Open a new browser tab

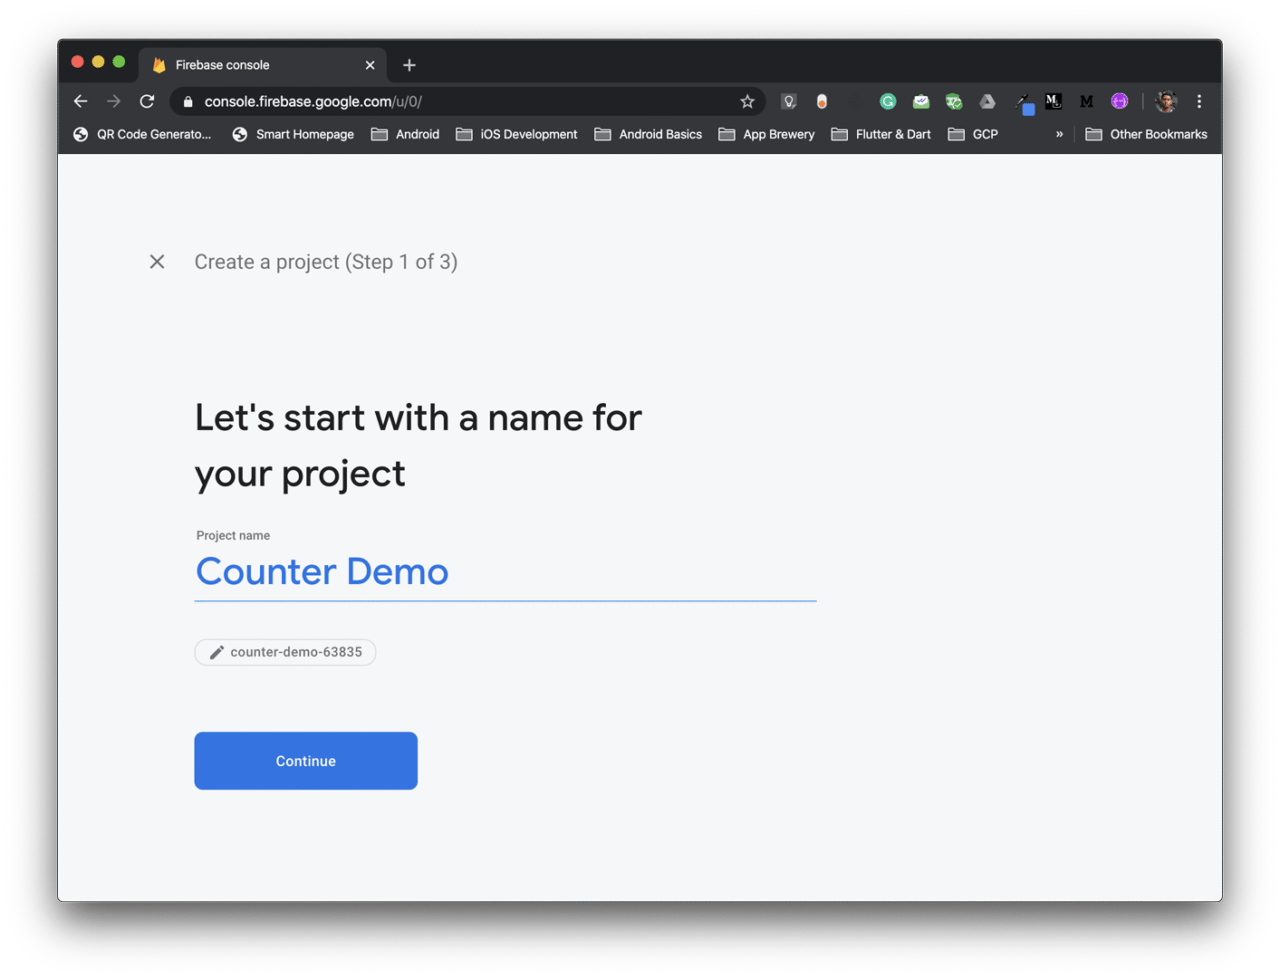click(x=409, y=65)
